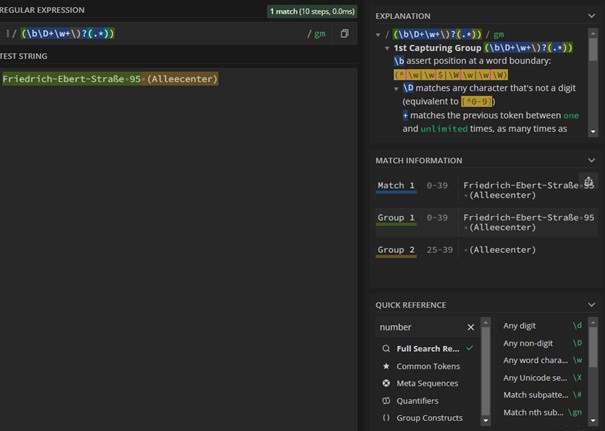This screenshot has width=605, height=431.
Task: Select the 'Group 1' row label
Action: point(396,218)
